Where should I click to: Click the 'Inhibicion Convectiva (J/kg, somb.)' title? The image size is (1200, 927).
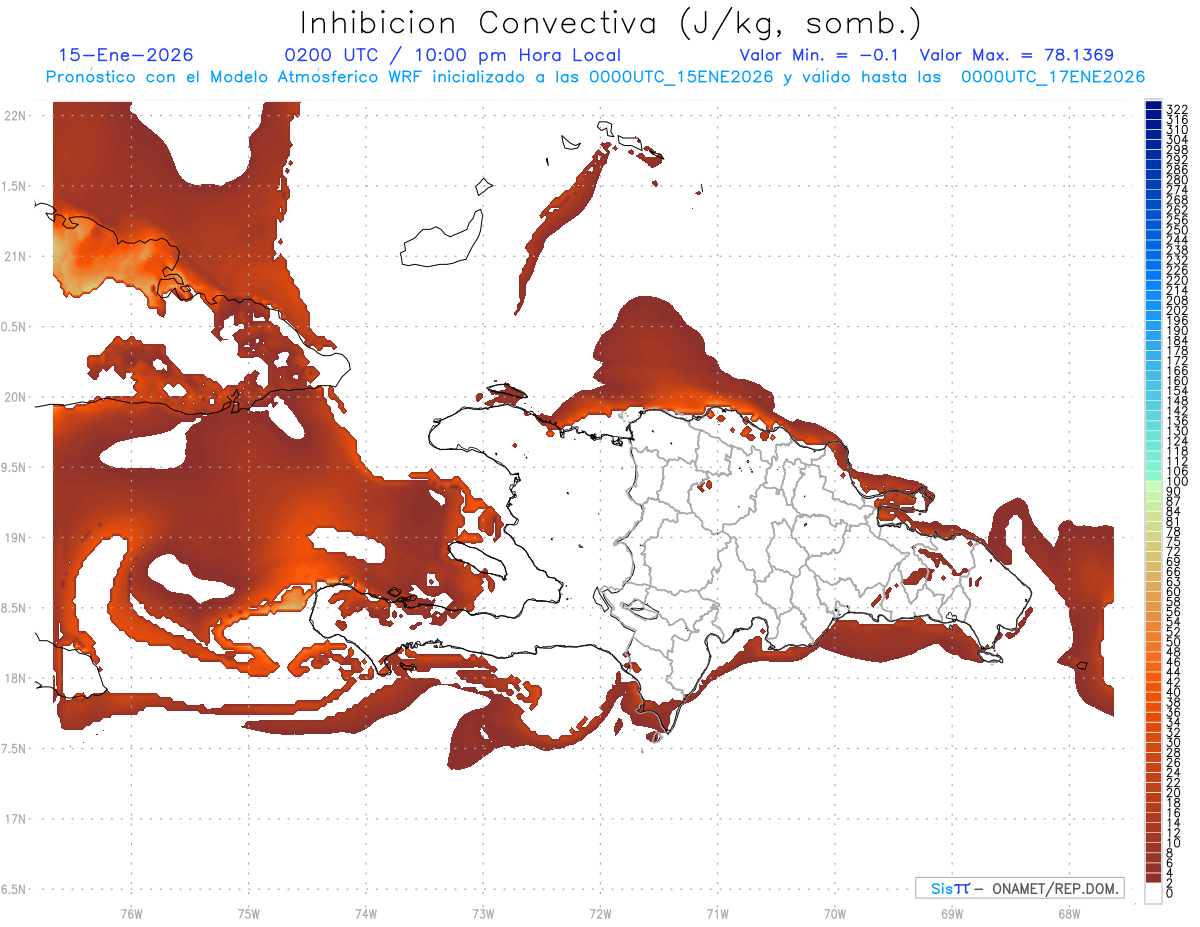tap(611, 23)
